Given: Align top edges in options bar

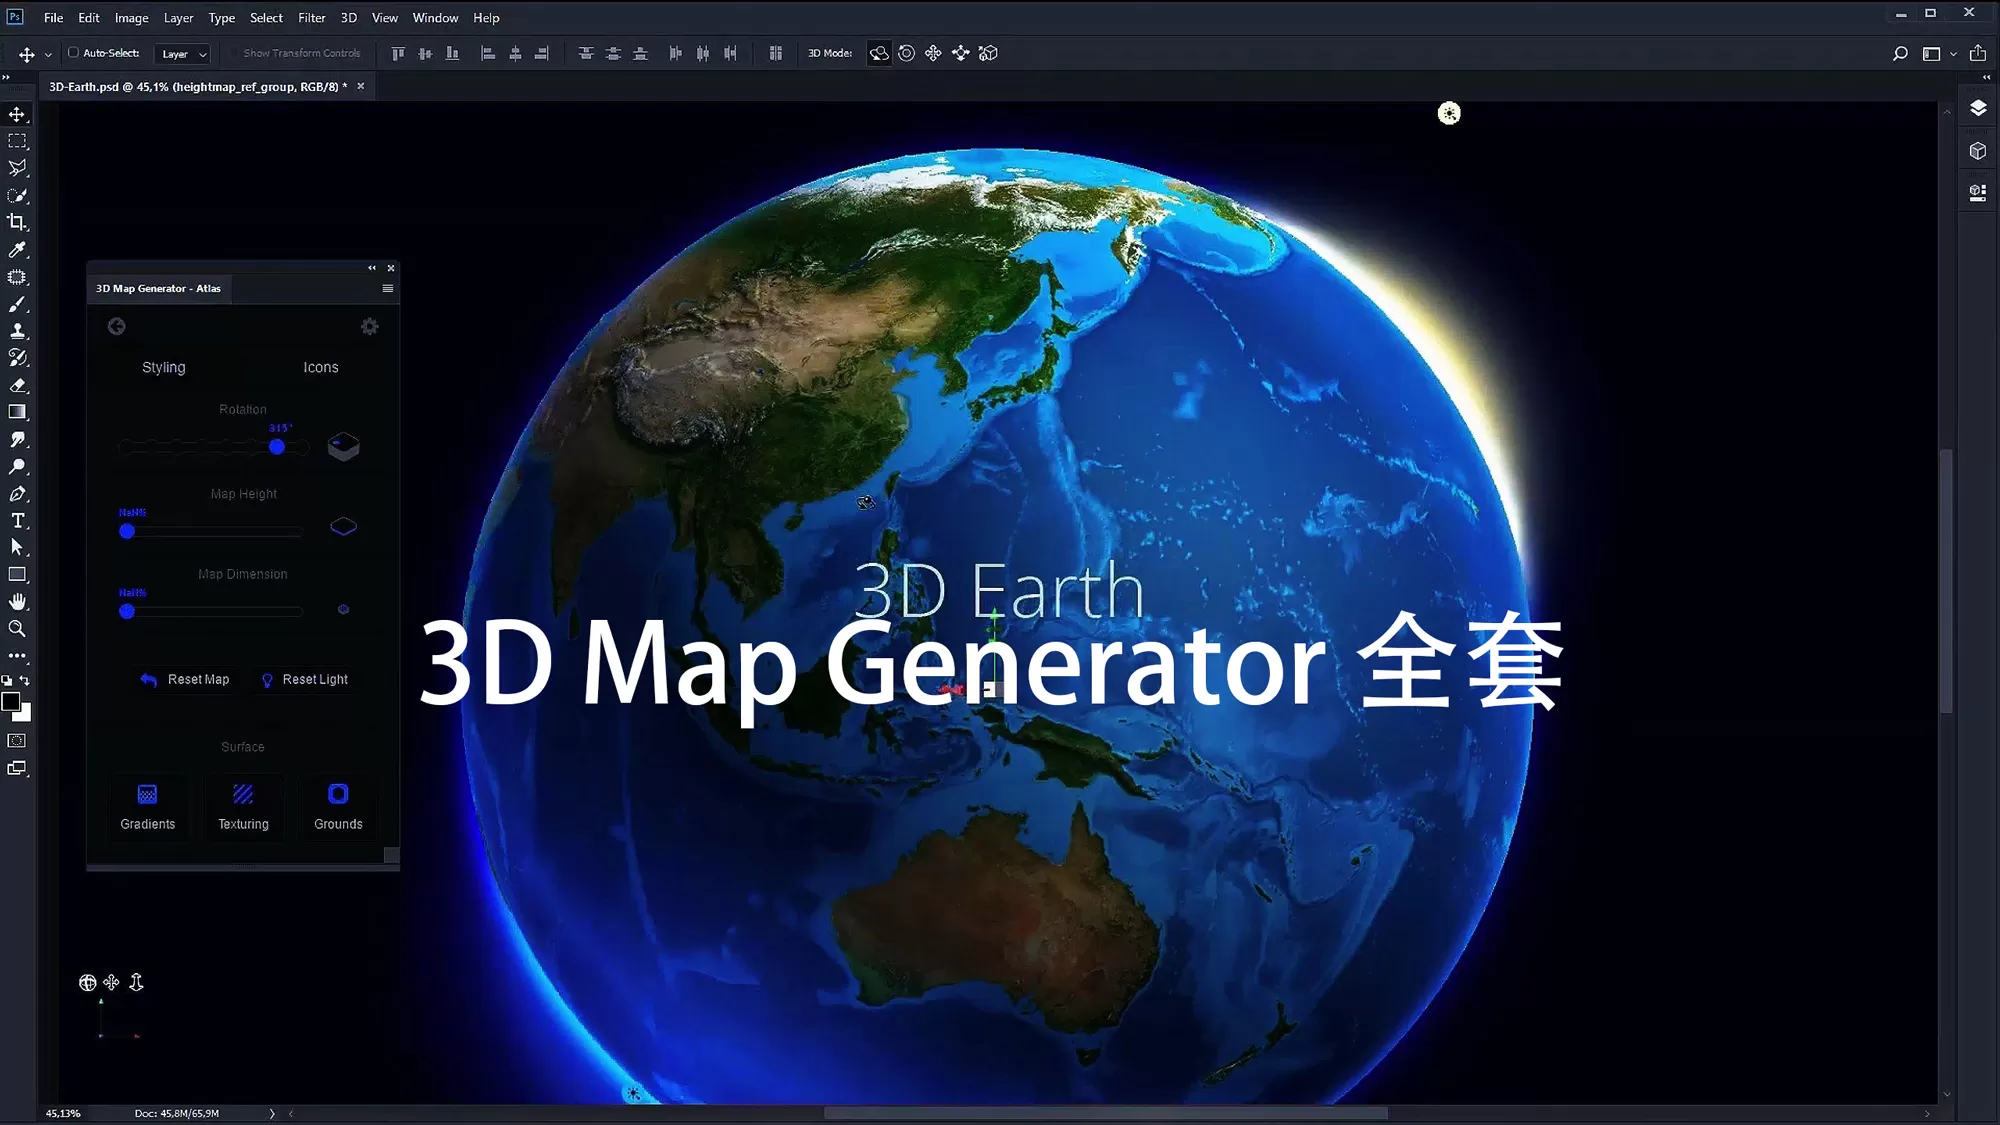Looking at the screenshot, I should (398, 53).
